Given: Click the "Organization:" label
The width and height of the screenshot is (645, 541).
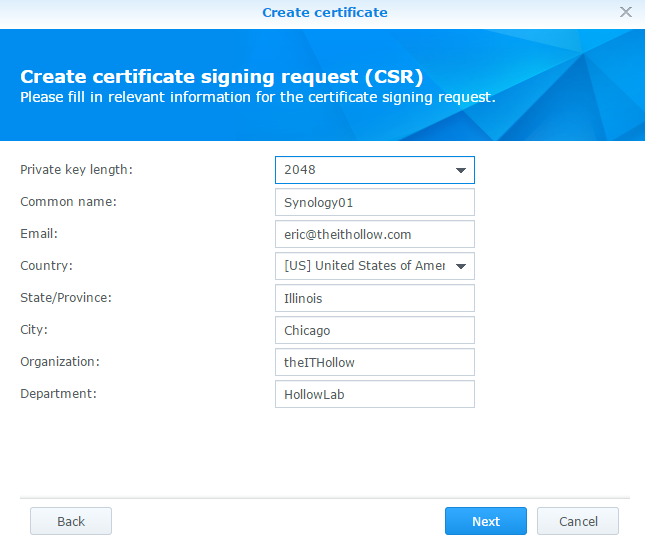Looking at the screenshot, I should 60,362.
